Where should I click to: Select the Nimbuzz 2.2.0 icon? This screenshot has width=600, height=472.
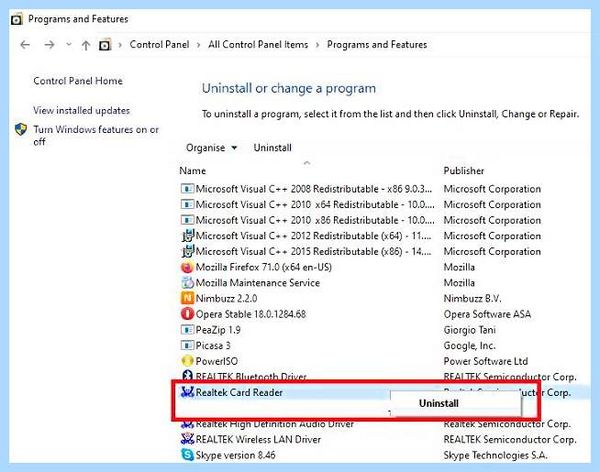[187, 298]
